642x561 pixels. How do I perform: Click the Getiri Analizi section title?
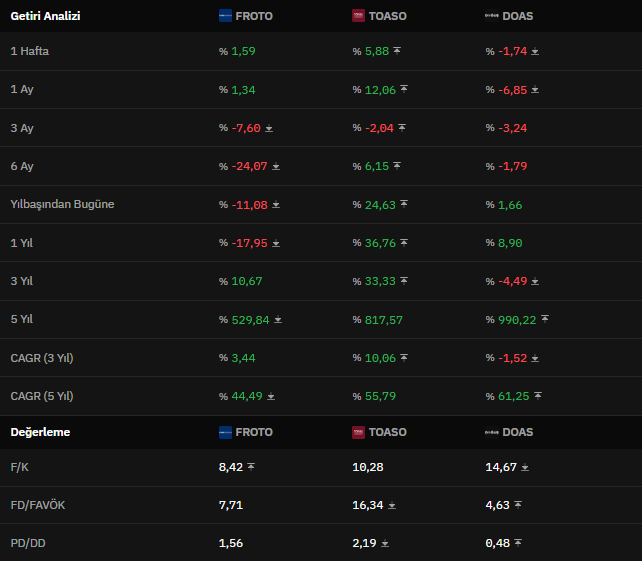45,16
